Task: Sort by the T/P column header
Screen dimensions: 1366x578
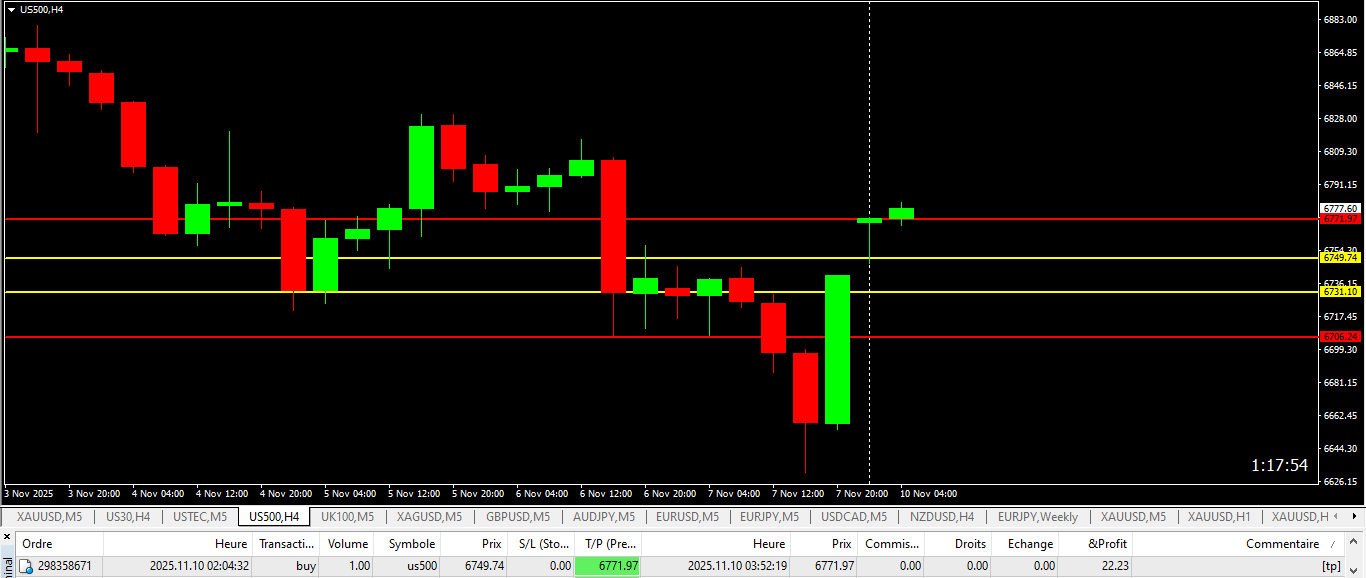Action: (x=610, y=544)
